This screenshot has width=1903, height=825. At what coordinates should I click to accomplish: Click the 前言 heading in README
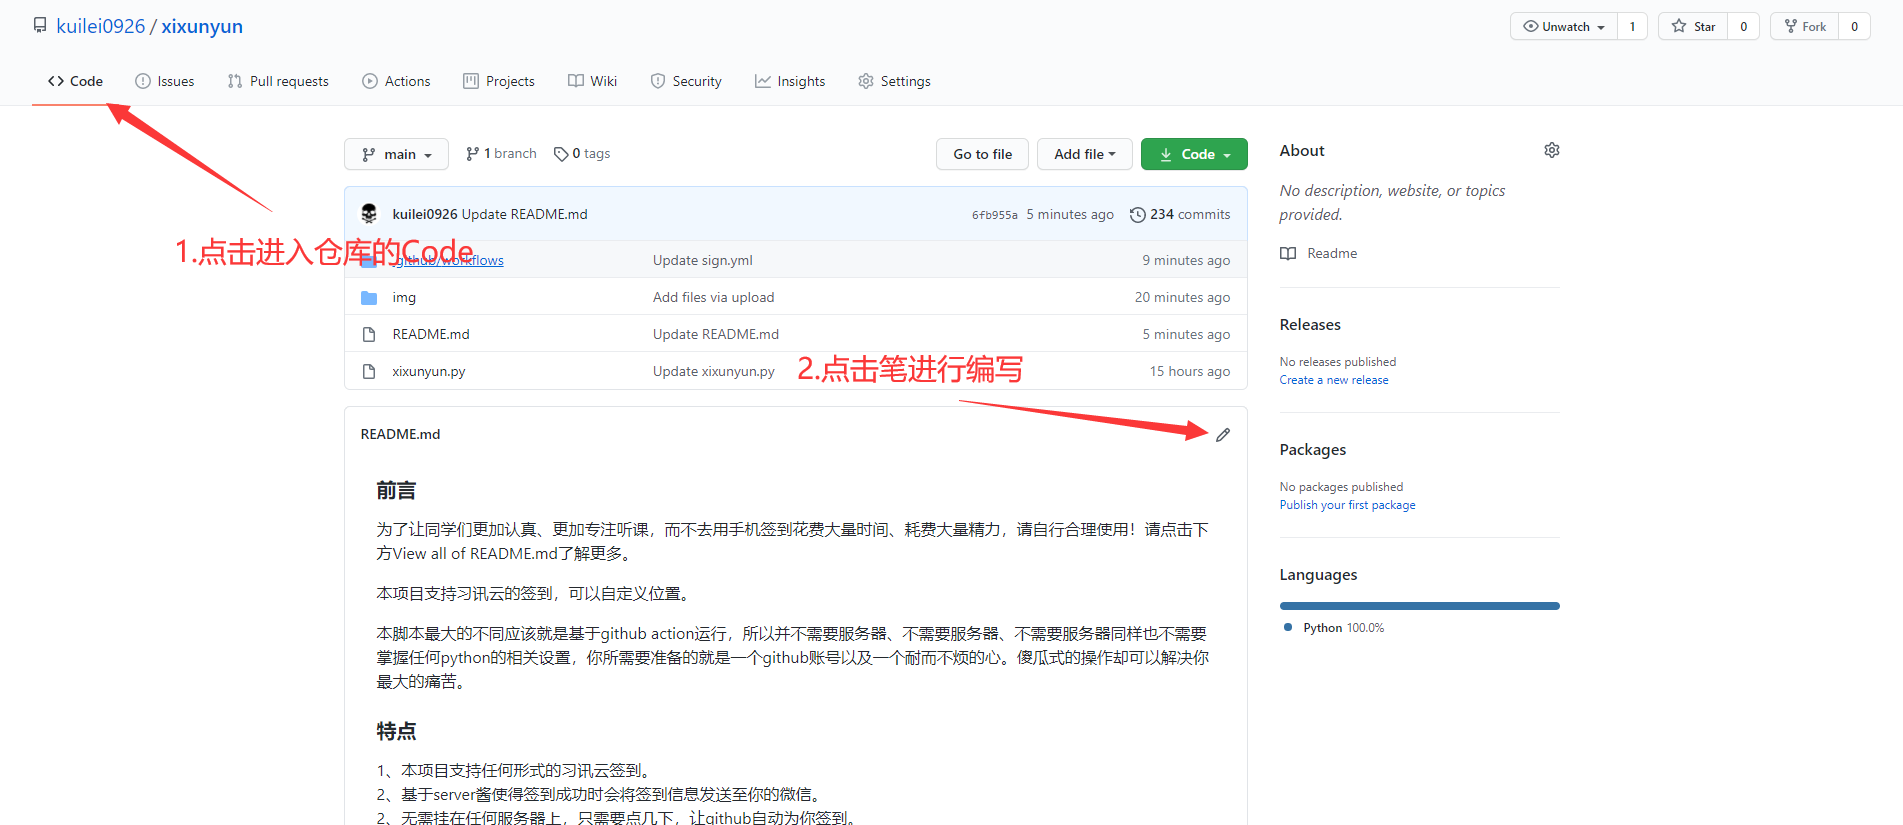396,491
